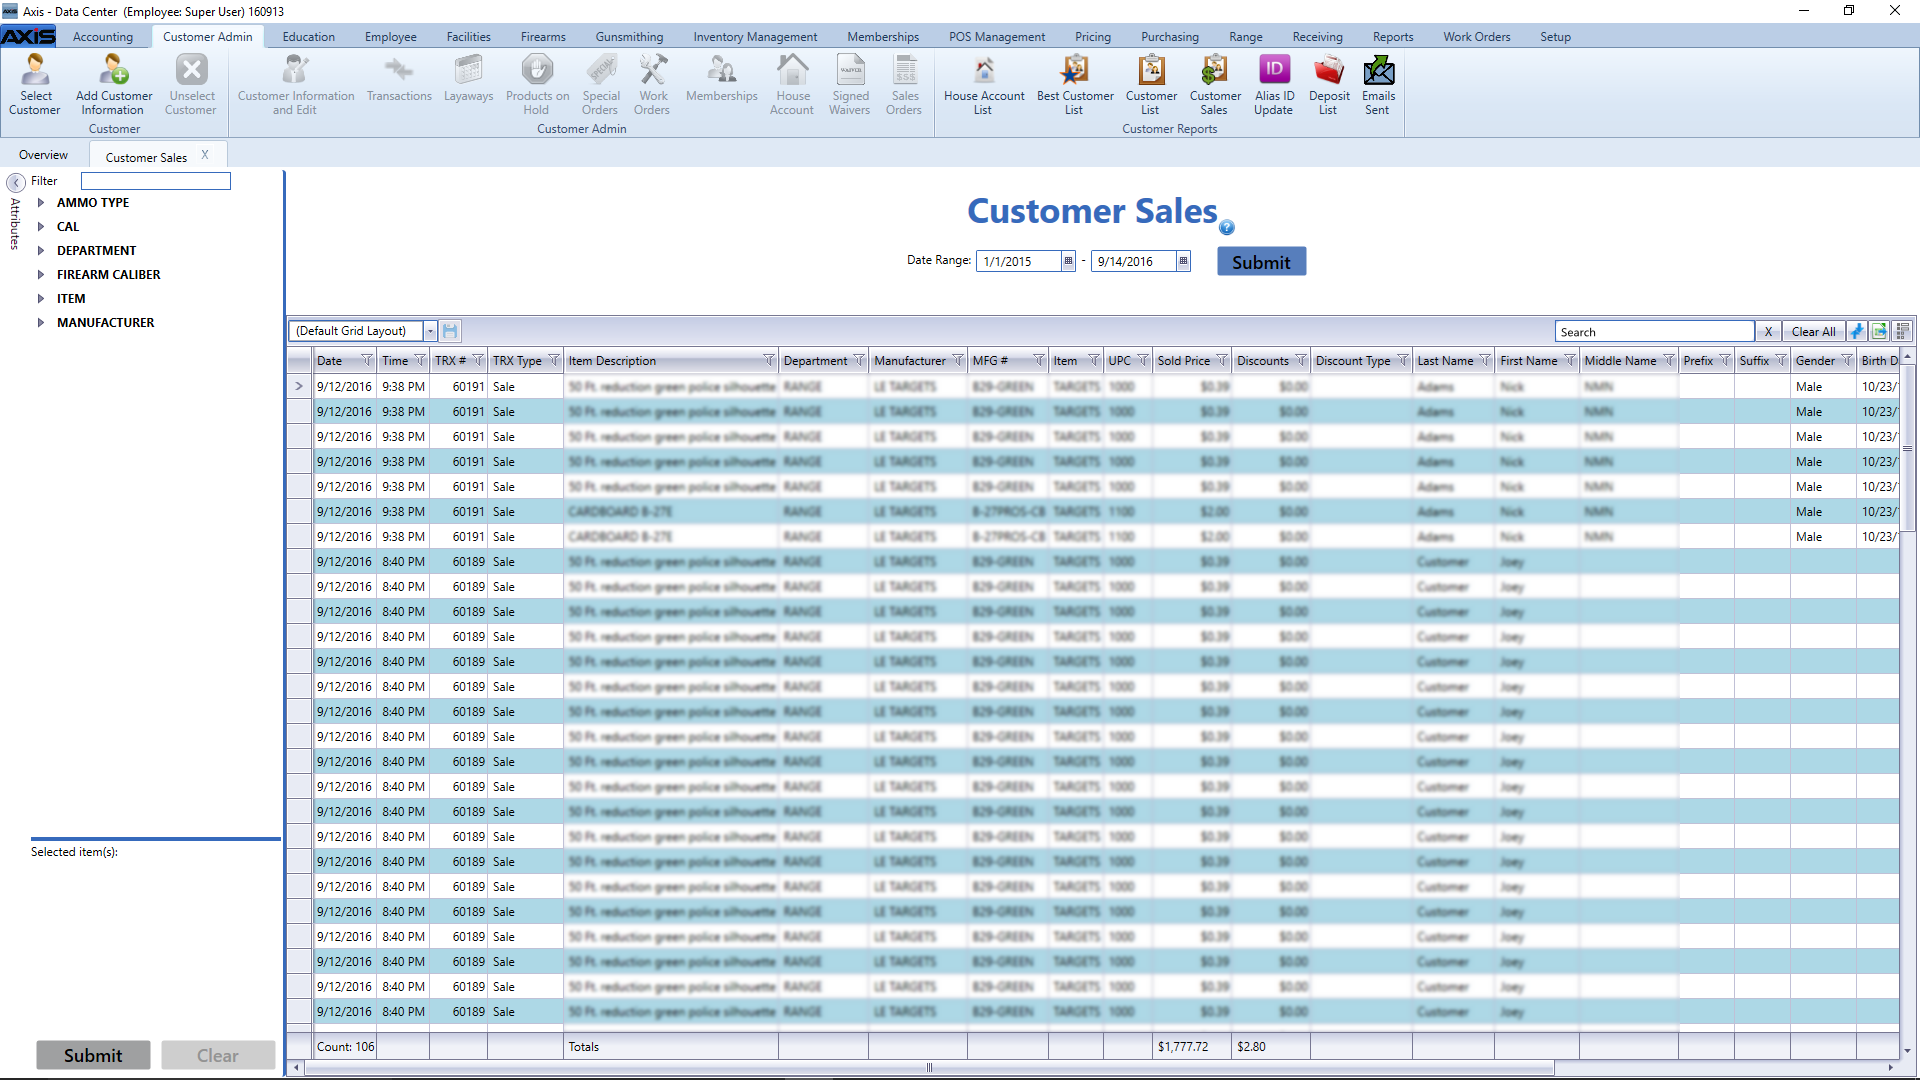The width and height of the screenshot is (1920, 1080).
Task: Open Memberships ribbon icon
Action: [x=721, y=78]
